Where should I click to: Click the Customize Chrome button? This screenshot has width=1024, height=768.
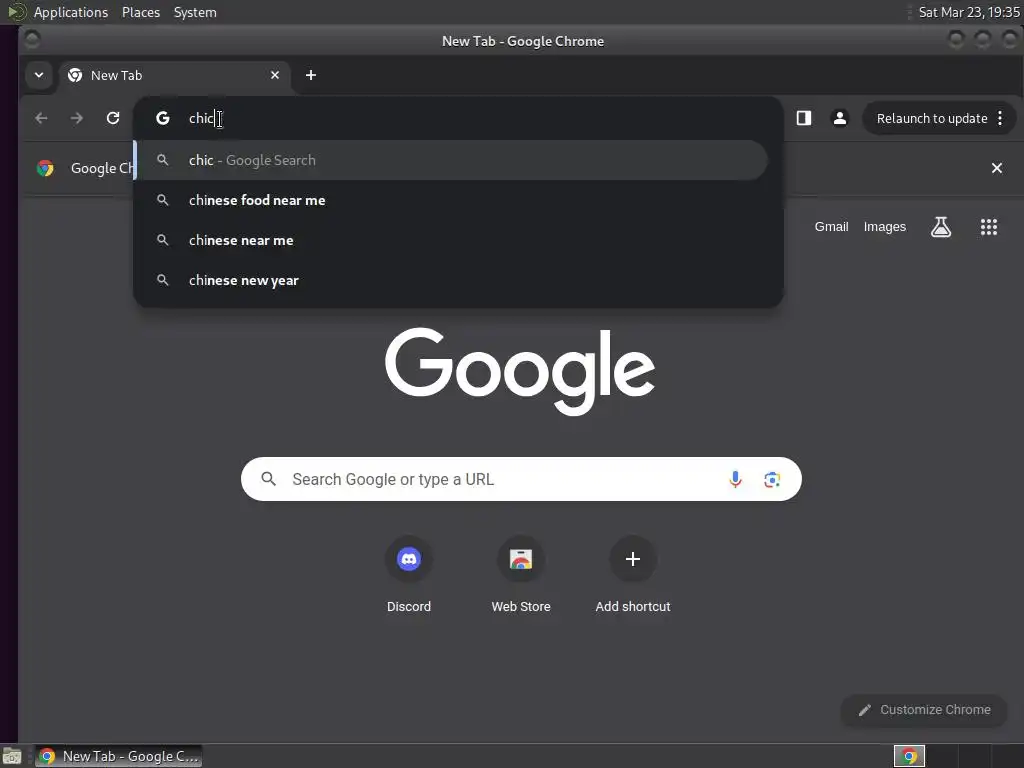pos(924,710)
